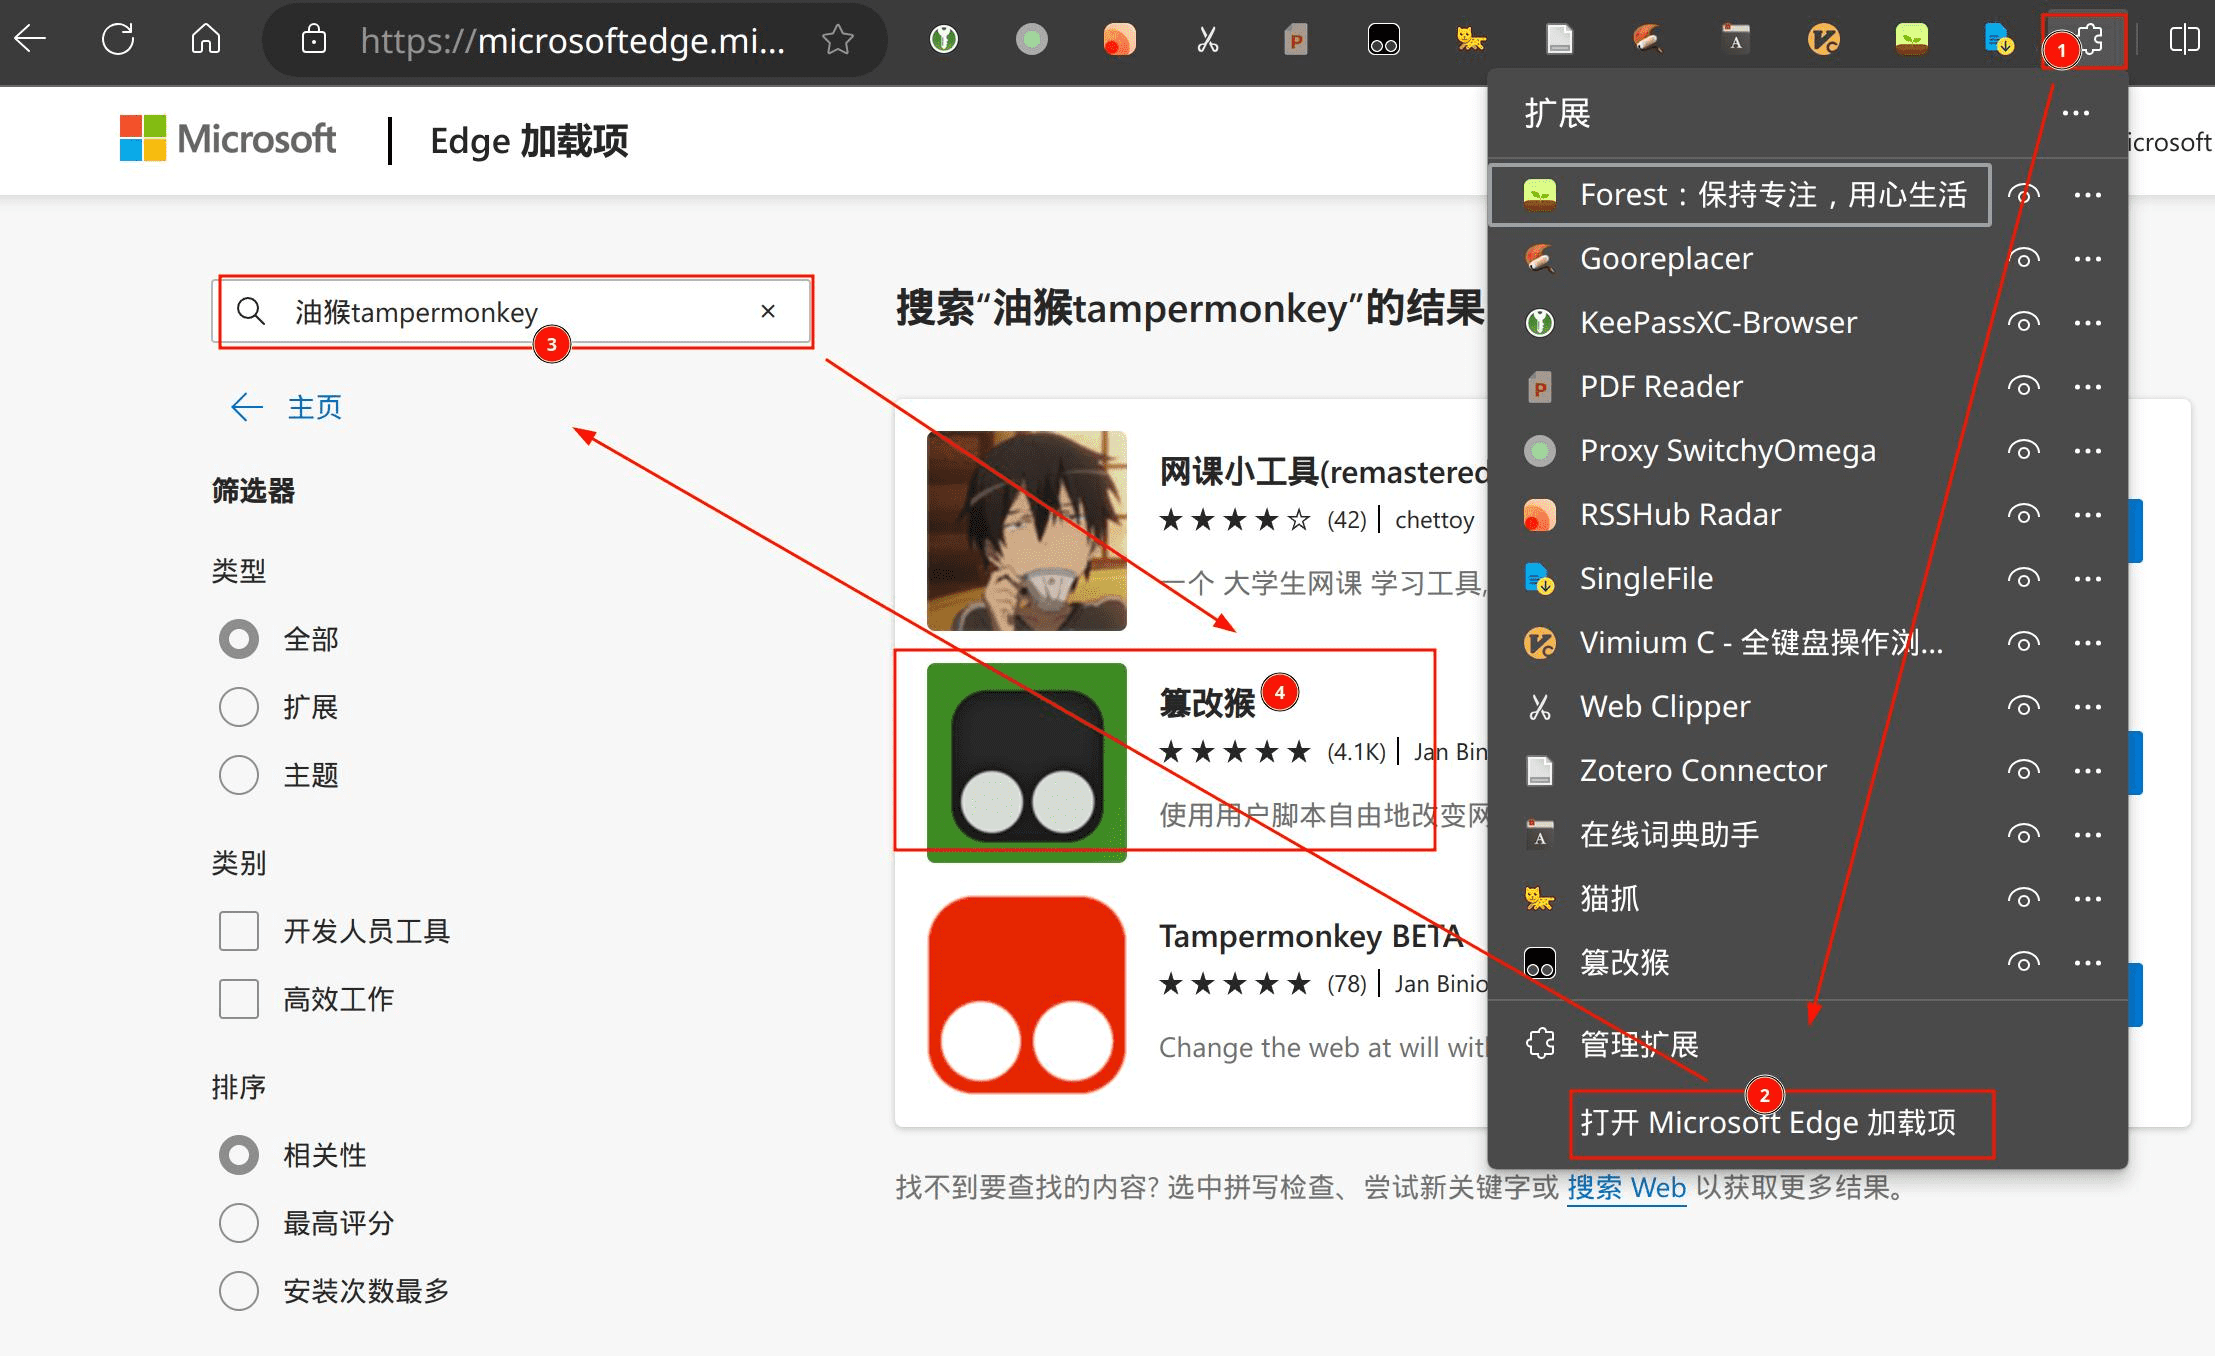Open Gooreplacer toolbar icon

pos(1648,39)
